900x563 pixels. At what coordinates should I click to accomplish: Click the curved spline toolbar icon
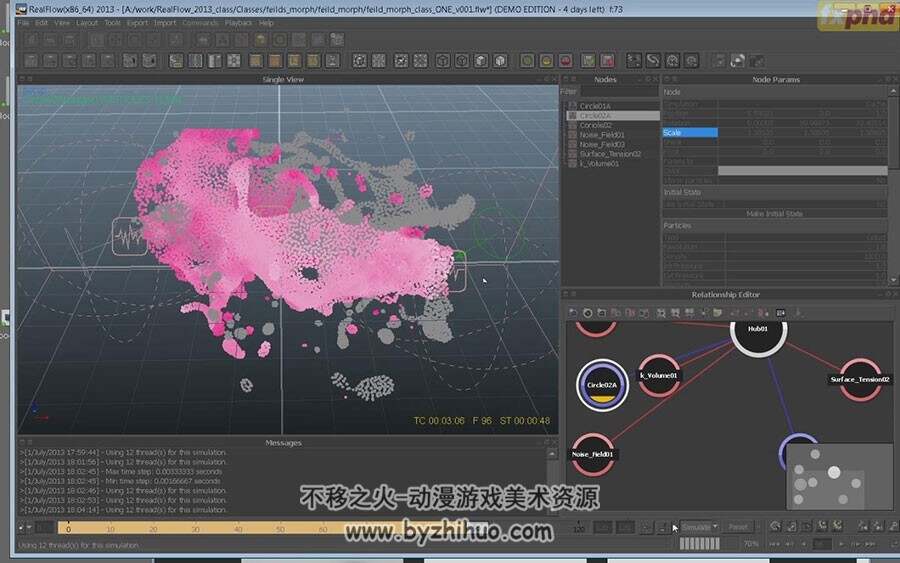653,60
